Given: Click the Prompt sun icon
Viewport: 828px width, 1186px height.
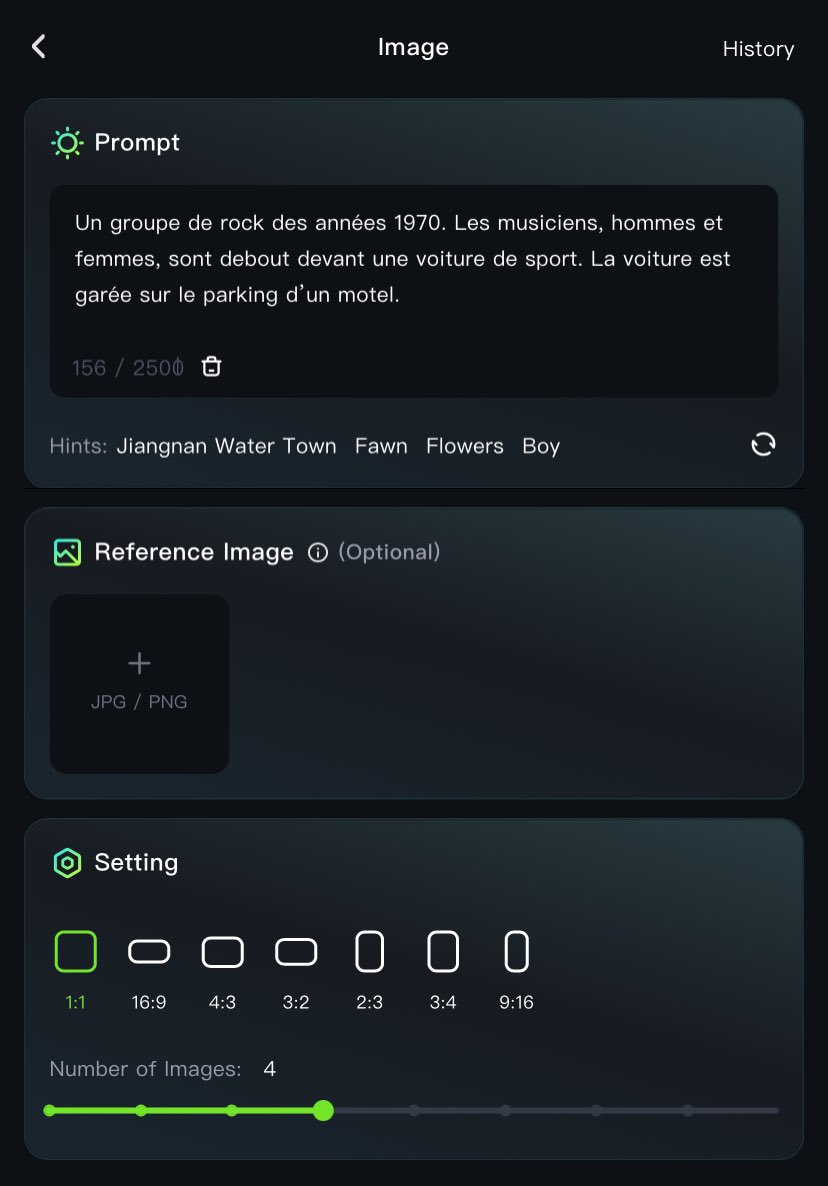Looking at the screenshot, I should [x=67, y=143].
